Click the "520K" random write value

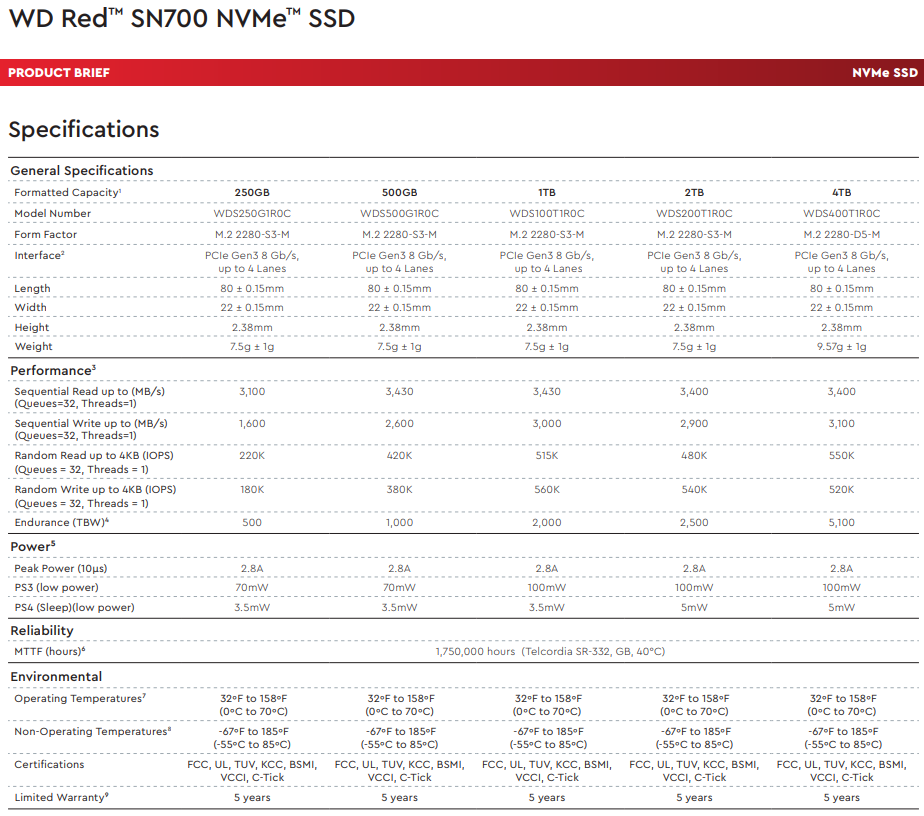(x=842, y=490)
